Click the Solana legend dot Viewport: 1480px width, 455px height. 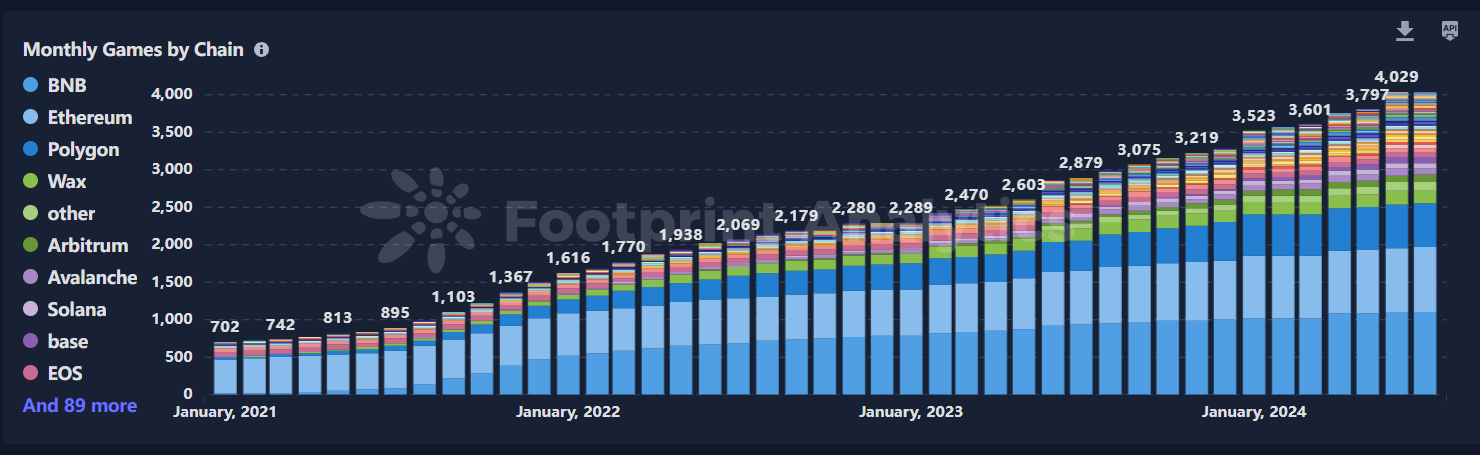pyautogui.click(x=31, y=310)
